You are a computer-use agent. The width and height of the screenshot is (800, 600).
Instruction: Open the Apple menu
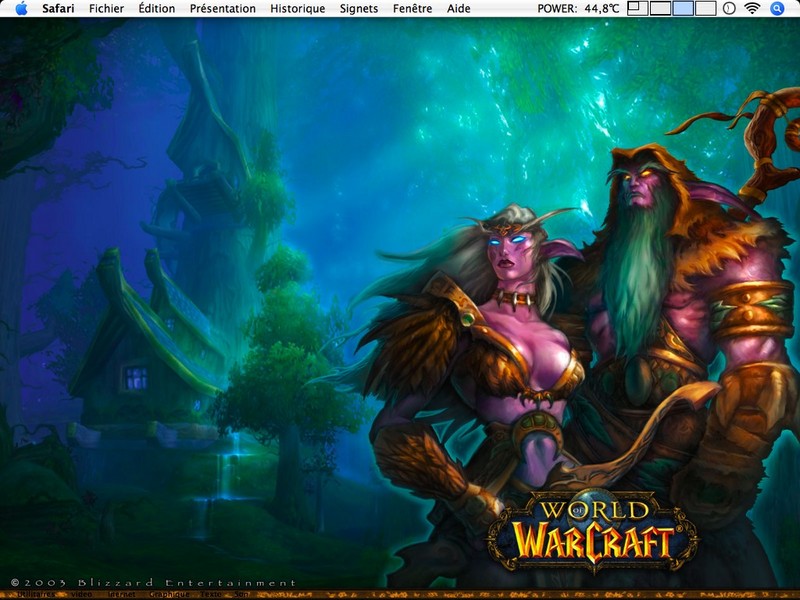pyautogui.click(x=21, y=8)
